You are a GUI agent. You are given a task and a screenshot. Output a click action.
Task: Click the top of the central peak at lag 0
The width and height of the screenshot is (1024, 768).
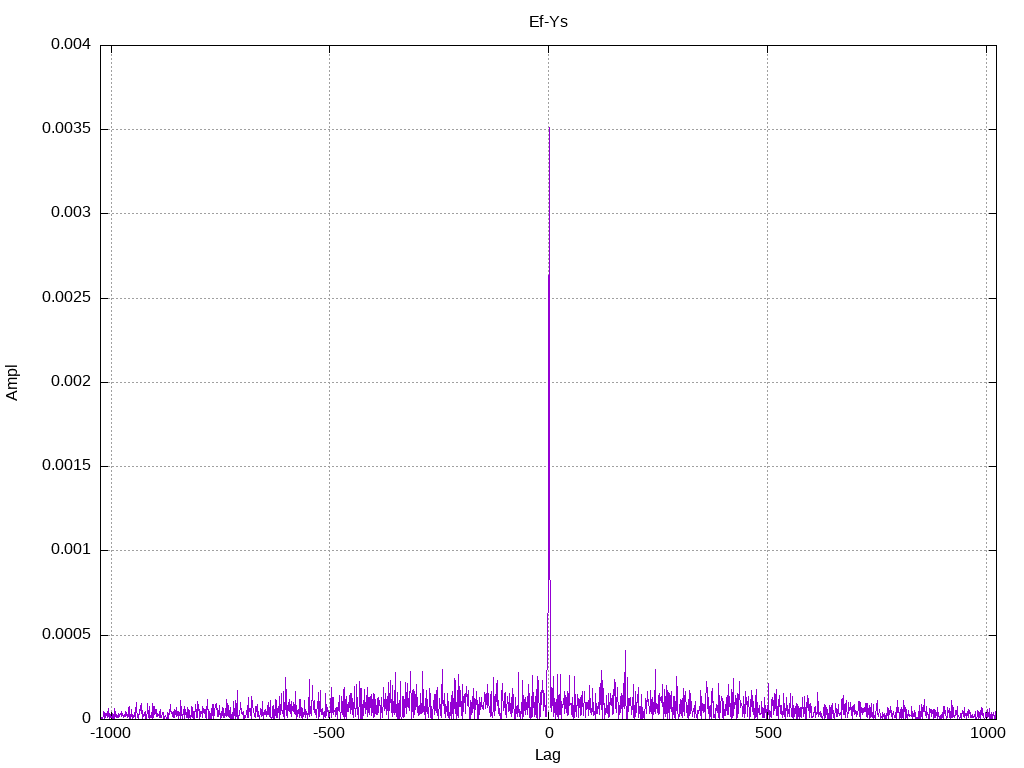coord(549,129)
